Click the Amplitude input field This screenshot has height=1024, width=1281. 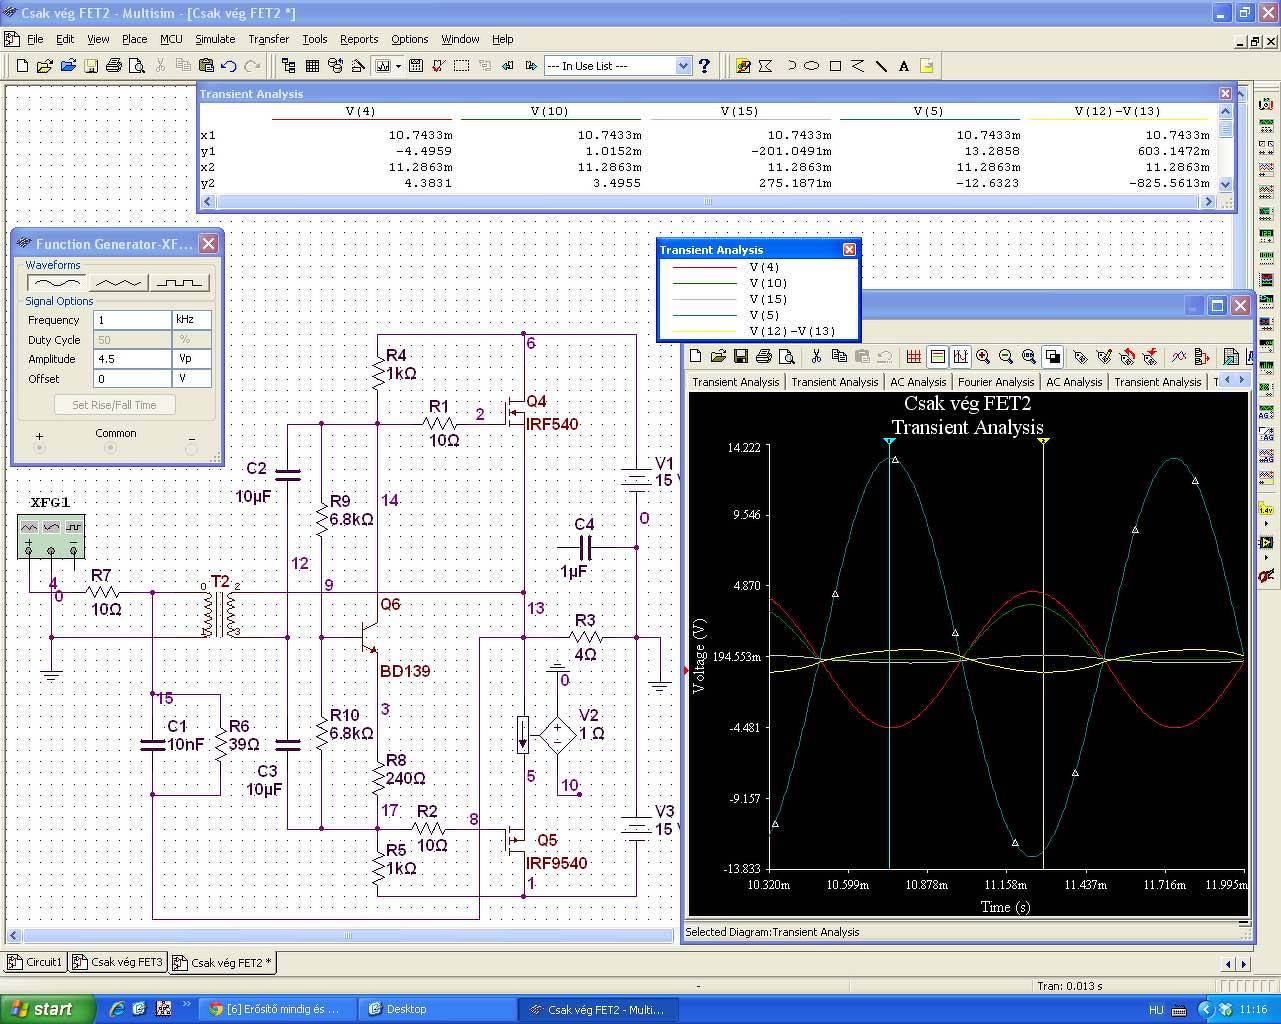(x=132, y=358)
